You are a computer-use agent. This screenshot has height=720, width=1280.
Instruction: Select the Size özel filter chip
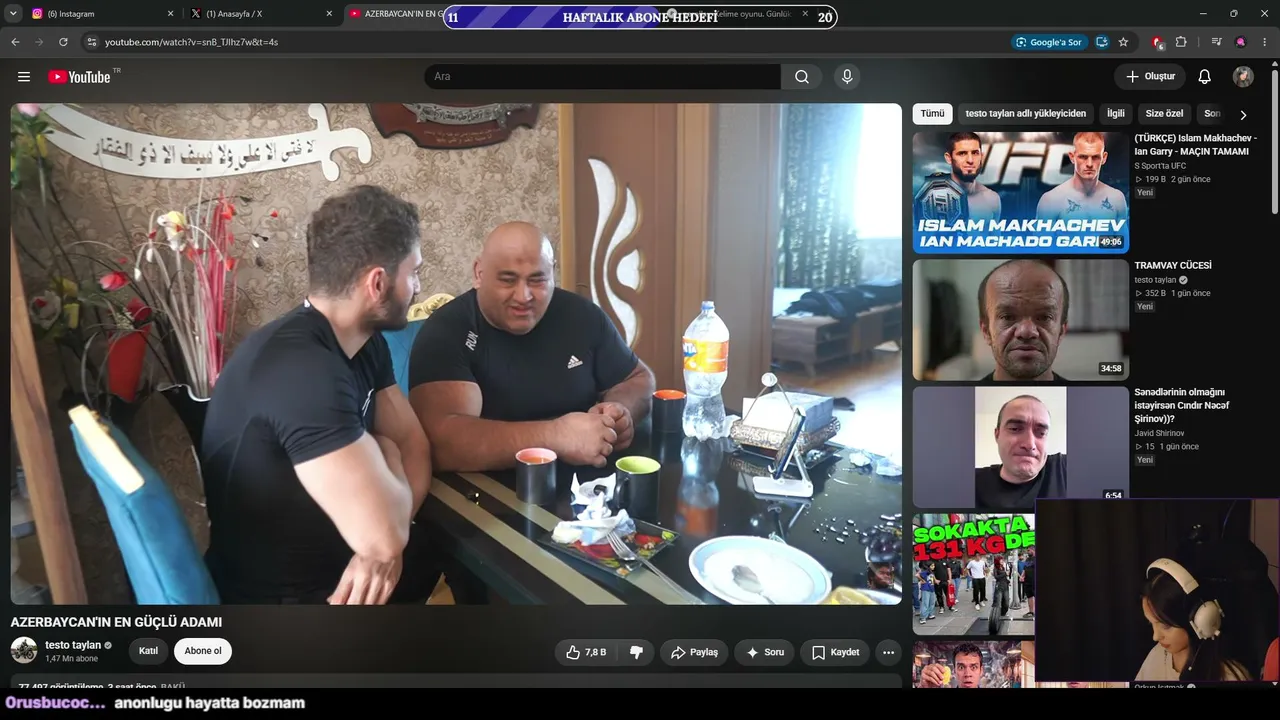1164,114
